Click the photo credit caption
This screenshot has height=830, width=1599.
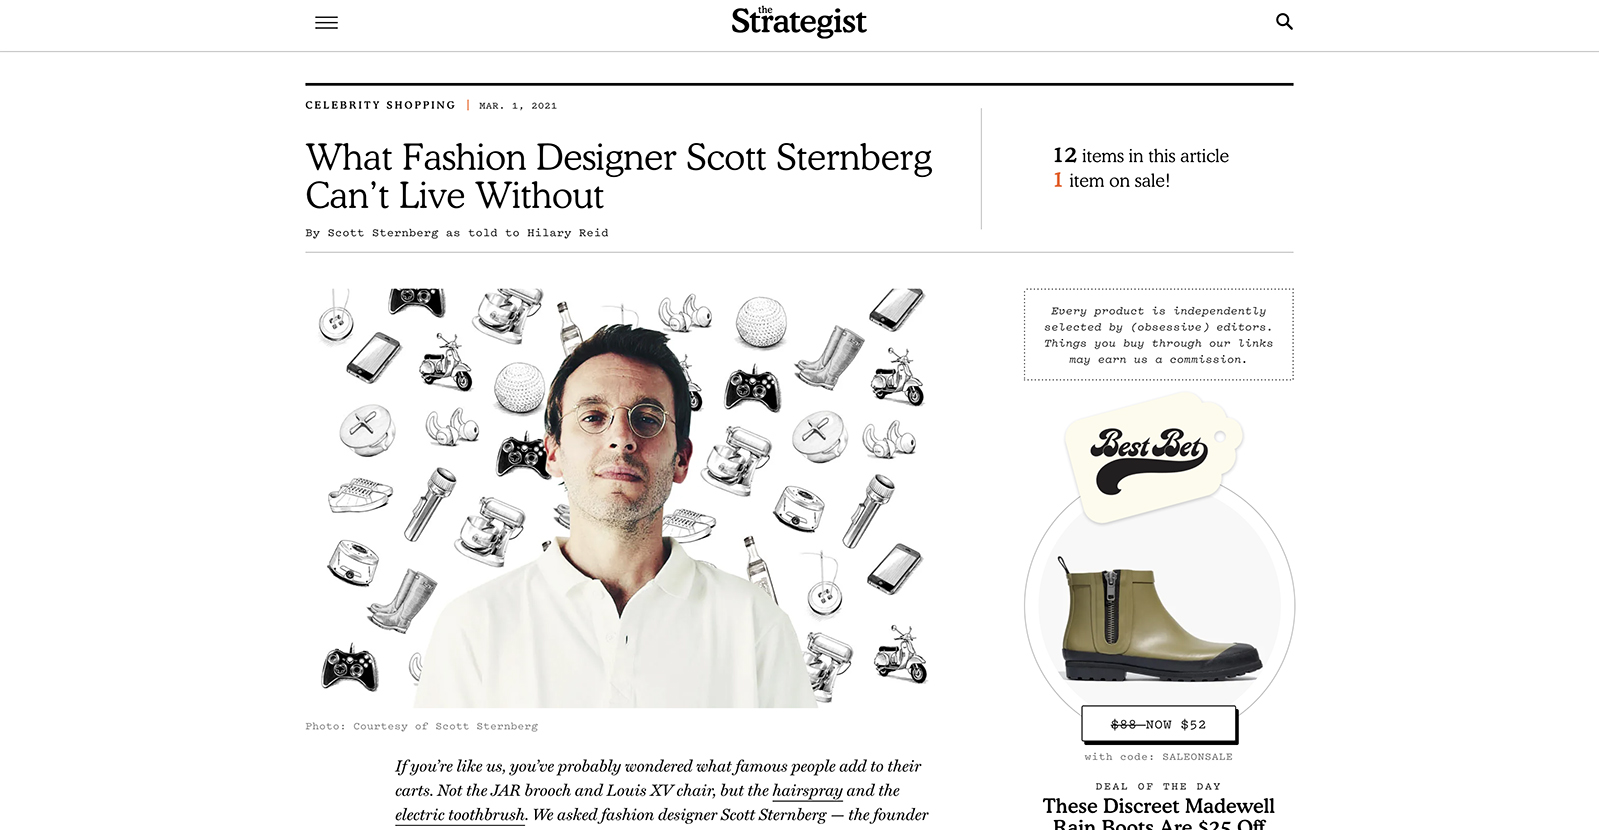coord(421,726)
